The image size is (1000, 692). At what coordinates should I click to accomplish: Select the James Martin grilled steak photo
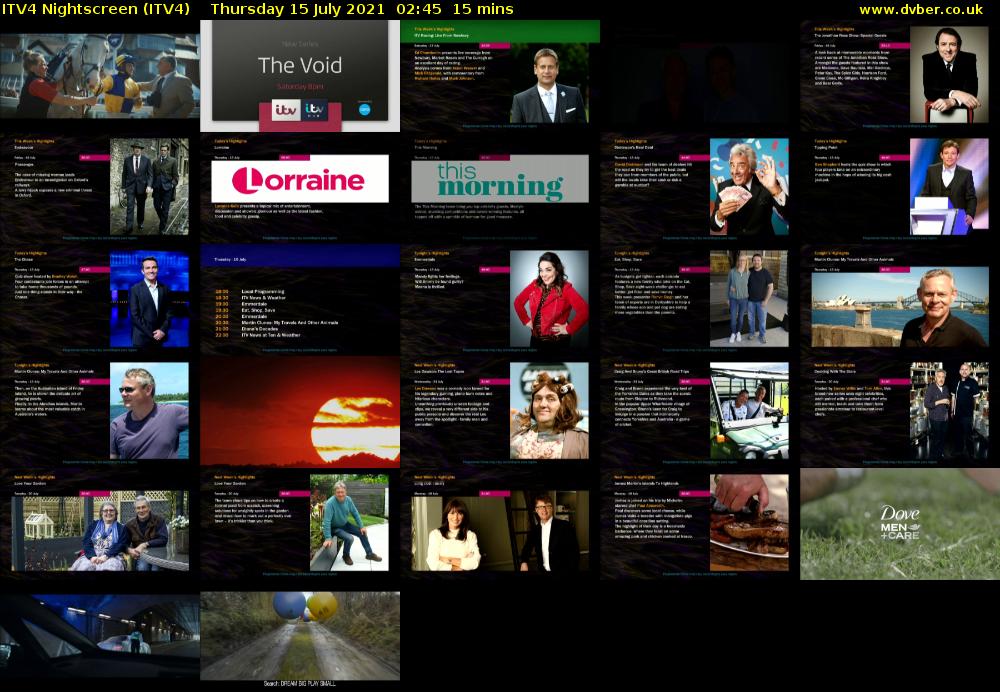(x=749, y=523)
